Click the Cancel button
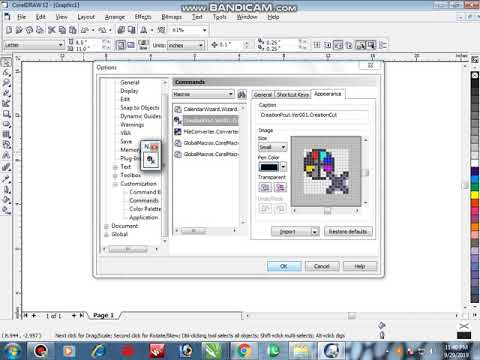Screen dimensions: 480x360 [322, 266]
